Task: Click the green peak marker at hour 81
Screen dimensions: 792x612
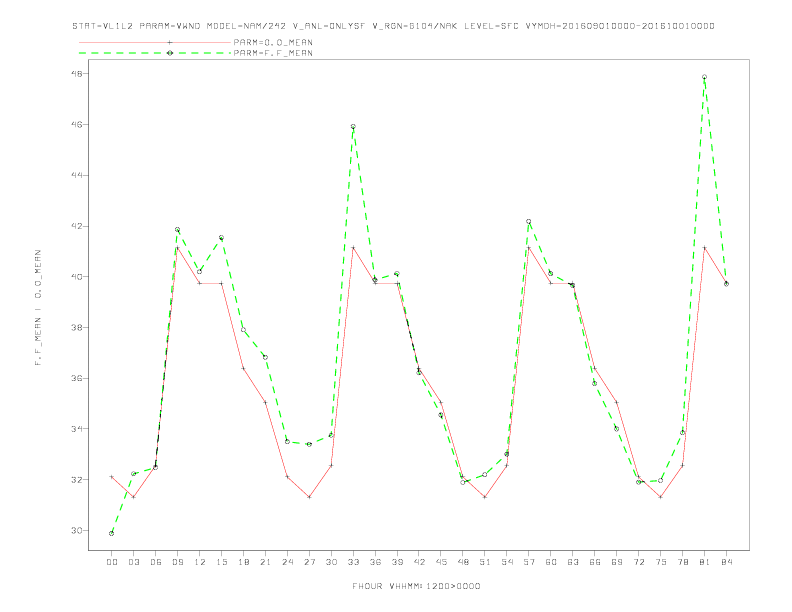Action: [705, 77]
